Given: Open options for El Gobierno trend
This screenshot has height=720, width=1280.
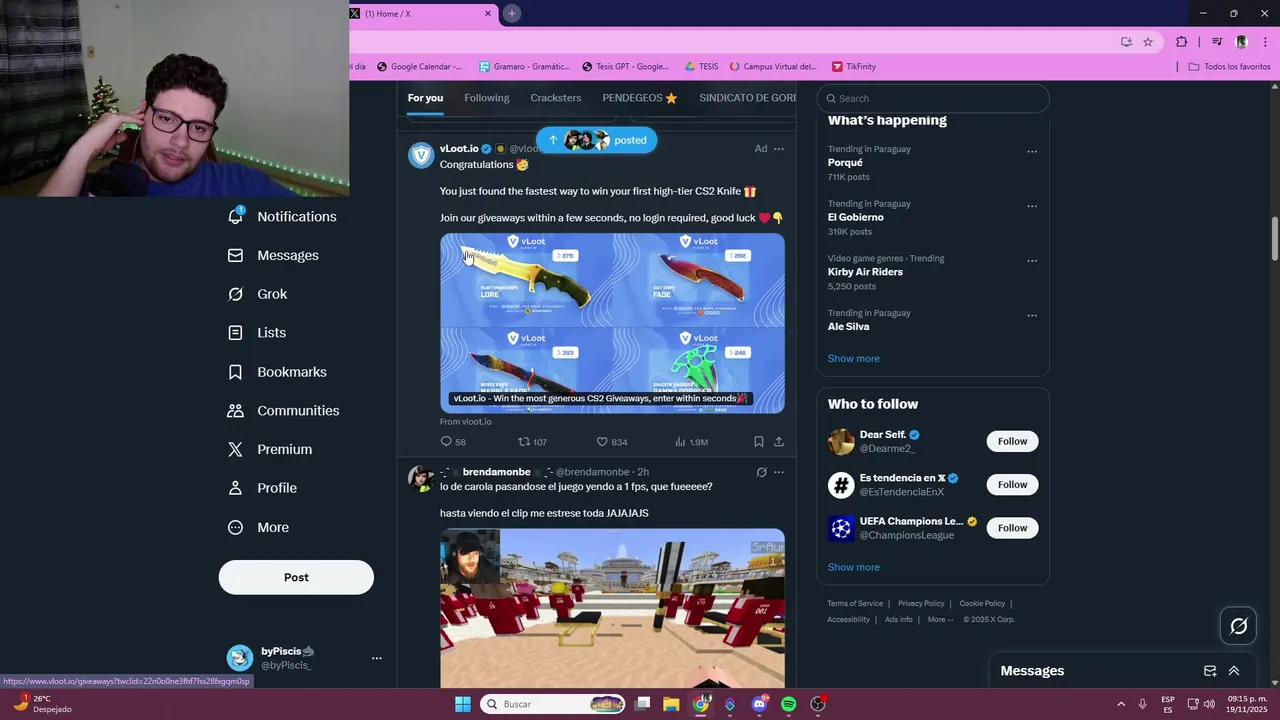Looking at the screenshot, I should click(x=1032, y=207).
